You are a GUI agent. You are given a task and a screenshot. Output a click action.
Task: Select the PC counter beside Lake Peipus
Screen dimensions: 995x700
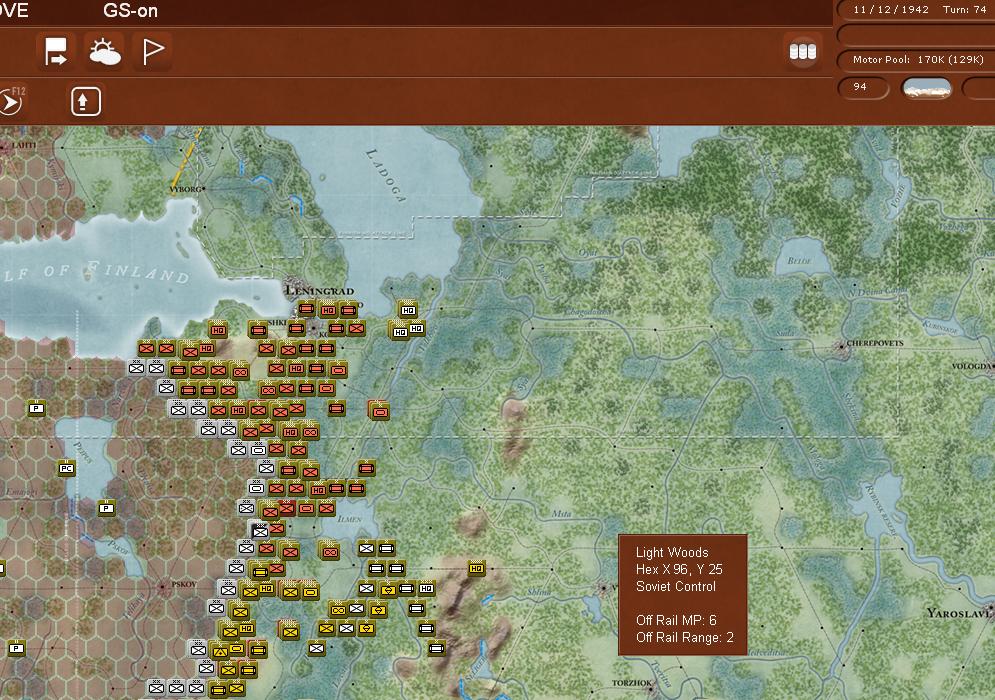tap(67, 469)
